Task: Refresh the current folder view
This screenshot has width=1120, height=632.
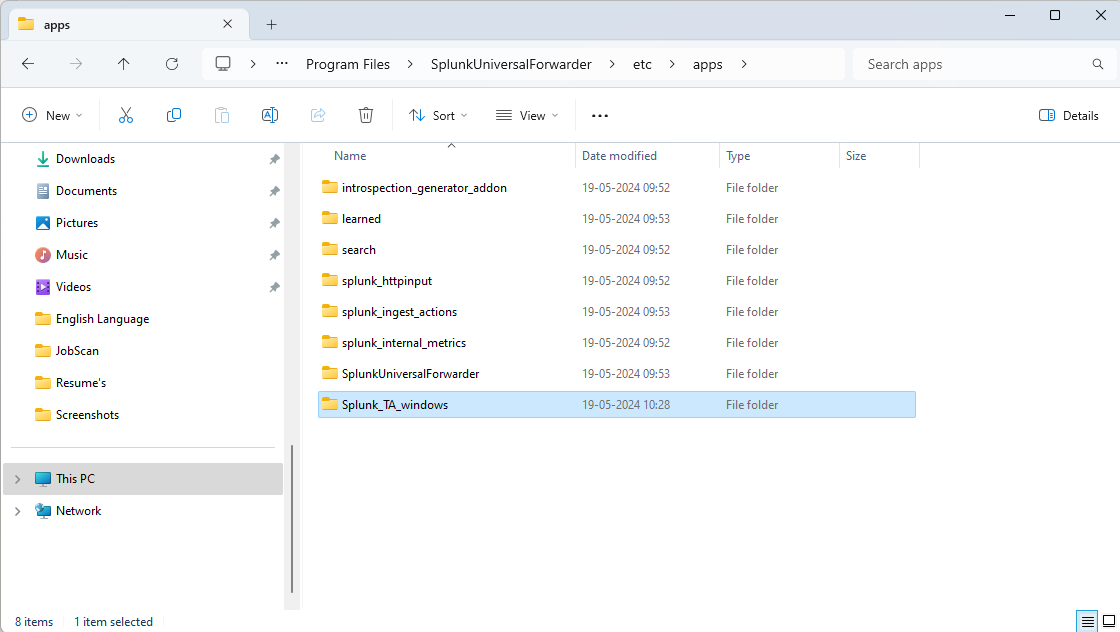Action: pos(171,64)
